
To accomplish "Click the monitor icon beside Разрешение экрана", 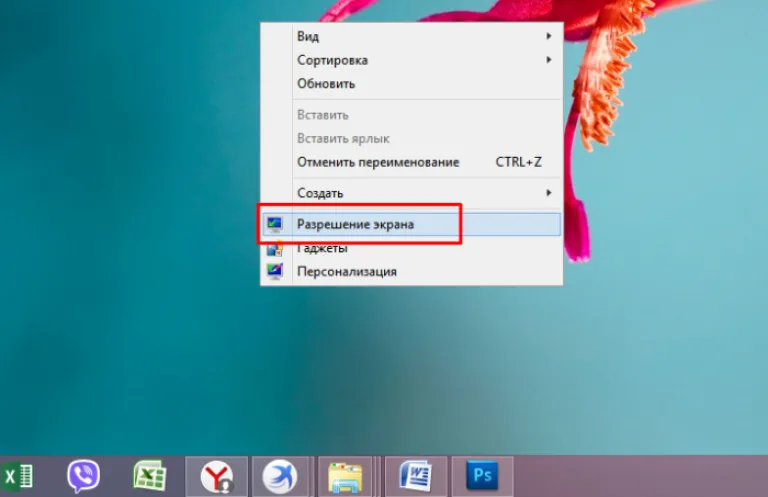I will (x=275, y=224).
